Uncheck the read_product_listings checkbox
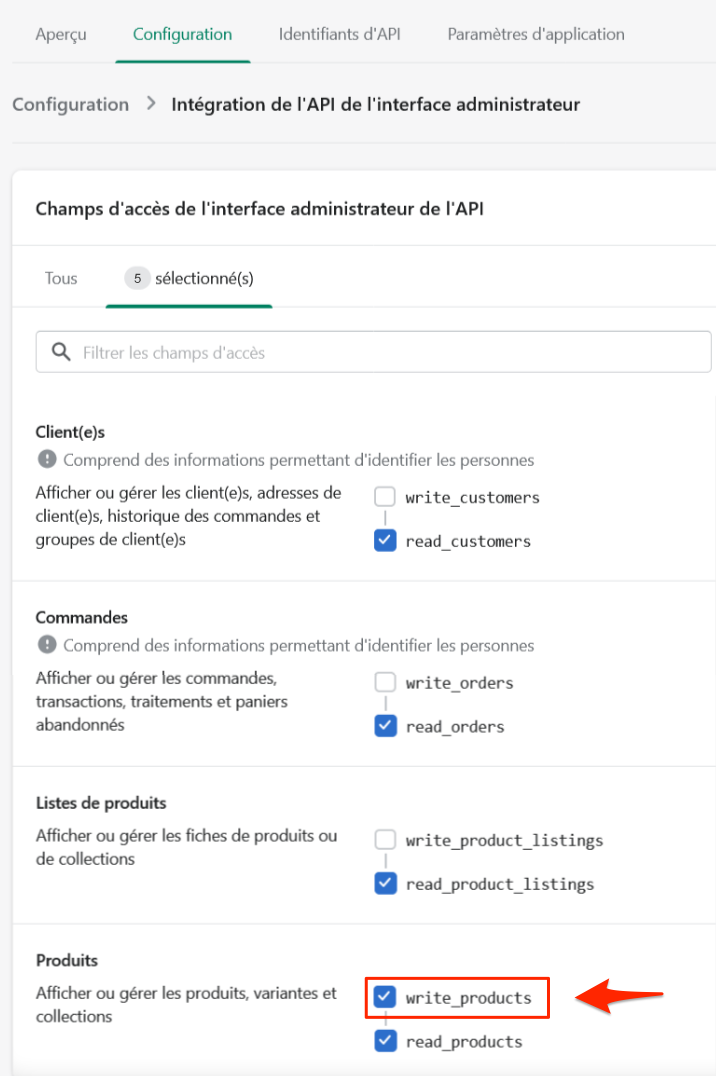Screen dimensions: 716x1076 coord(385,884)
